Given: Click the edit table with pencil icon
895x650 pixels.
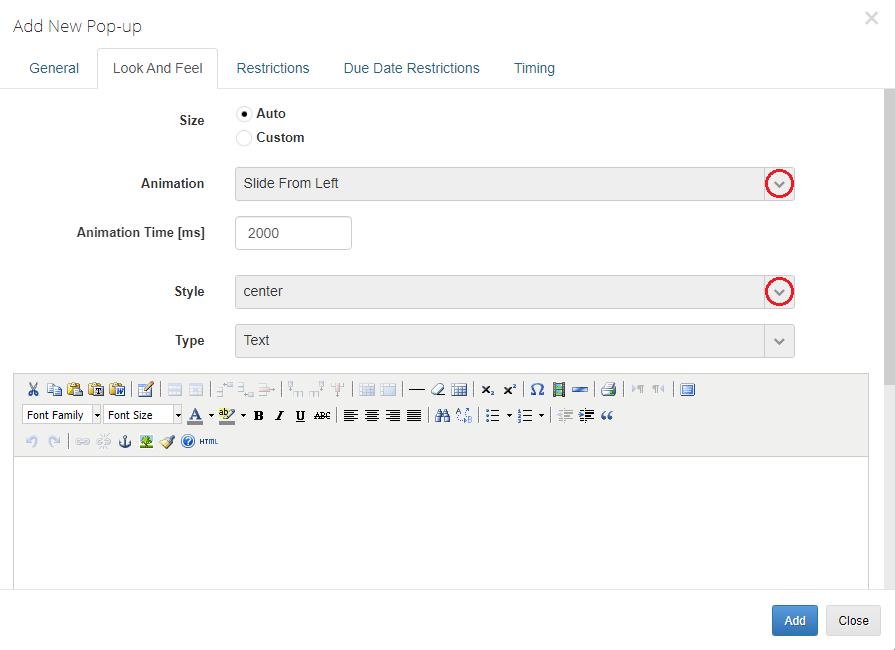Looking at the screenshot, I should [146, 390].
